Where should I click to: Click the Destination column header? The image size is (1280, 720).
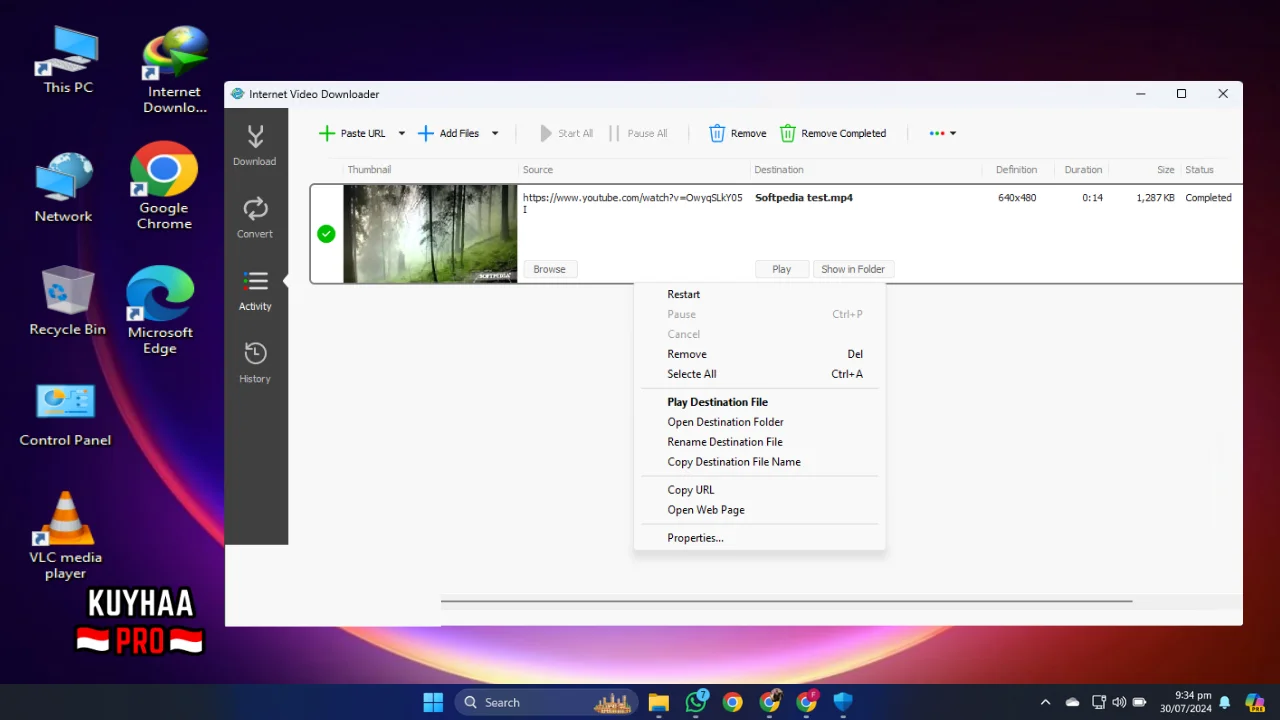pos(779,170)
